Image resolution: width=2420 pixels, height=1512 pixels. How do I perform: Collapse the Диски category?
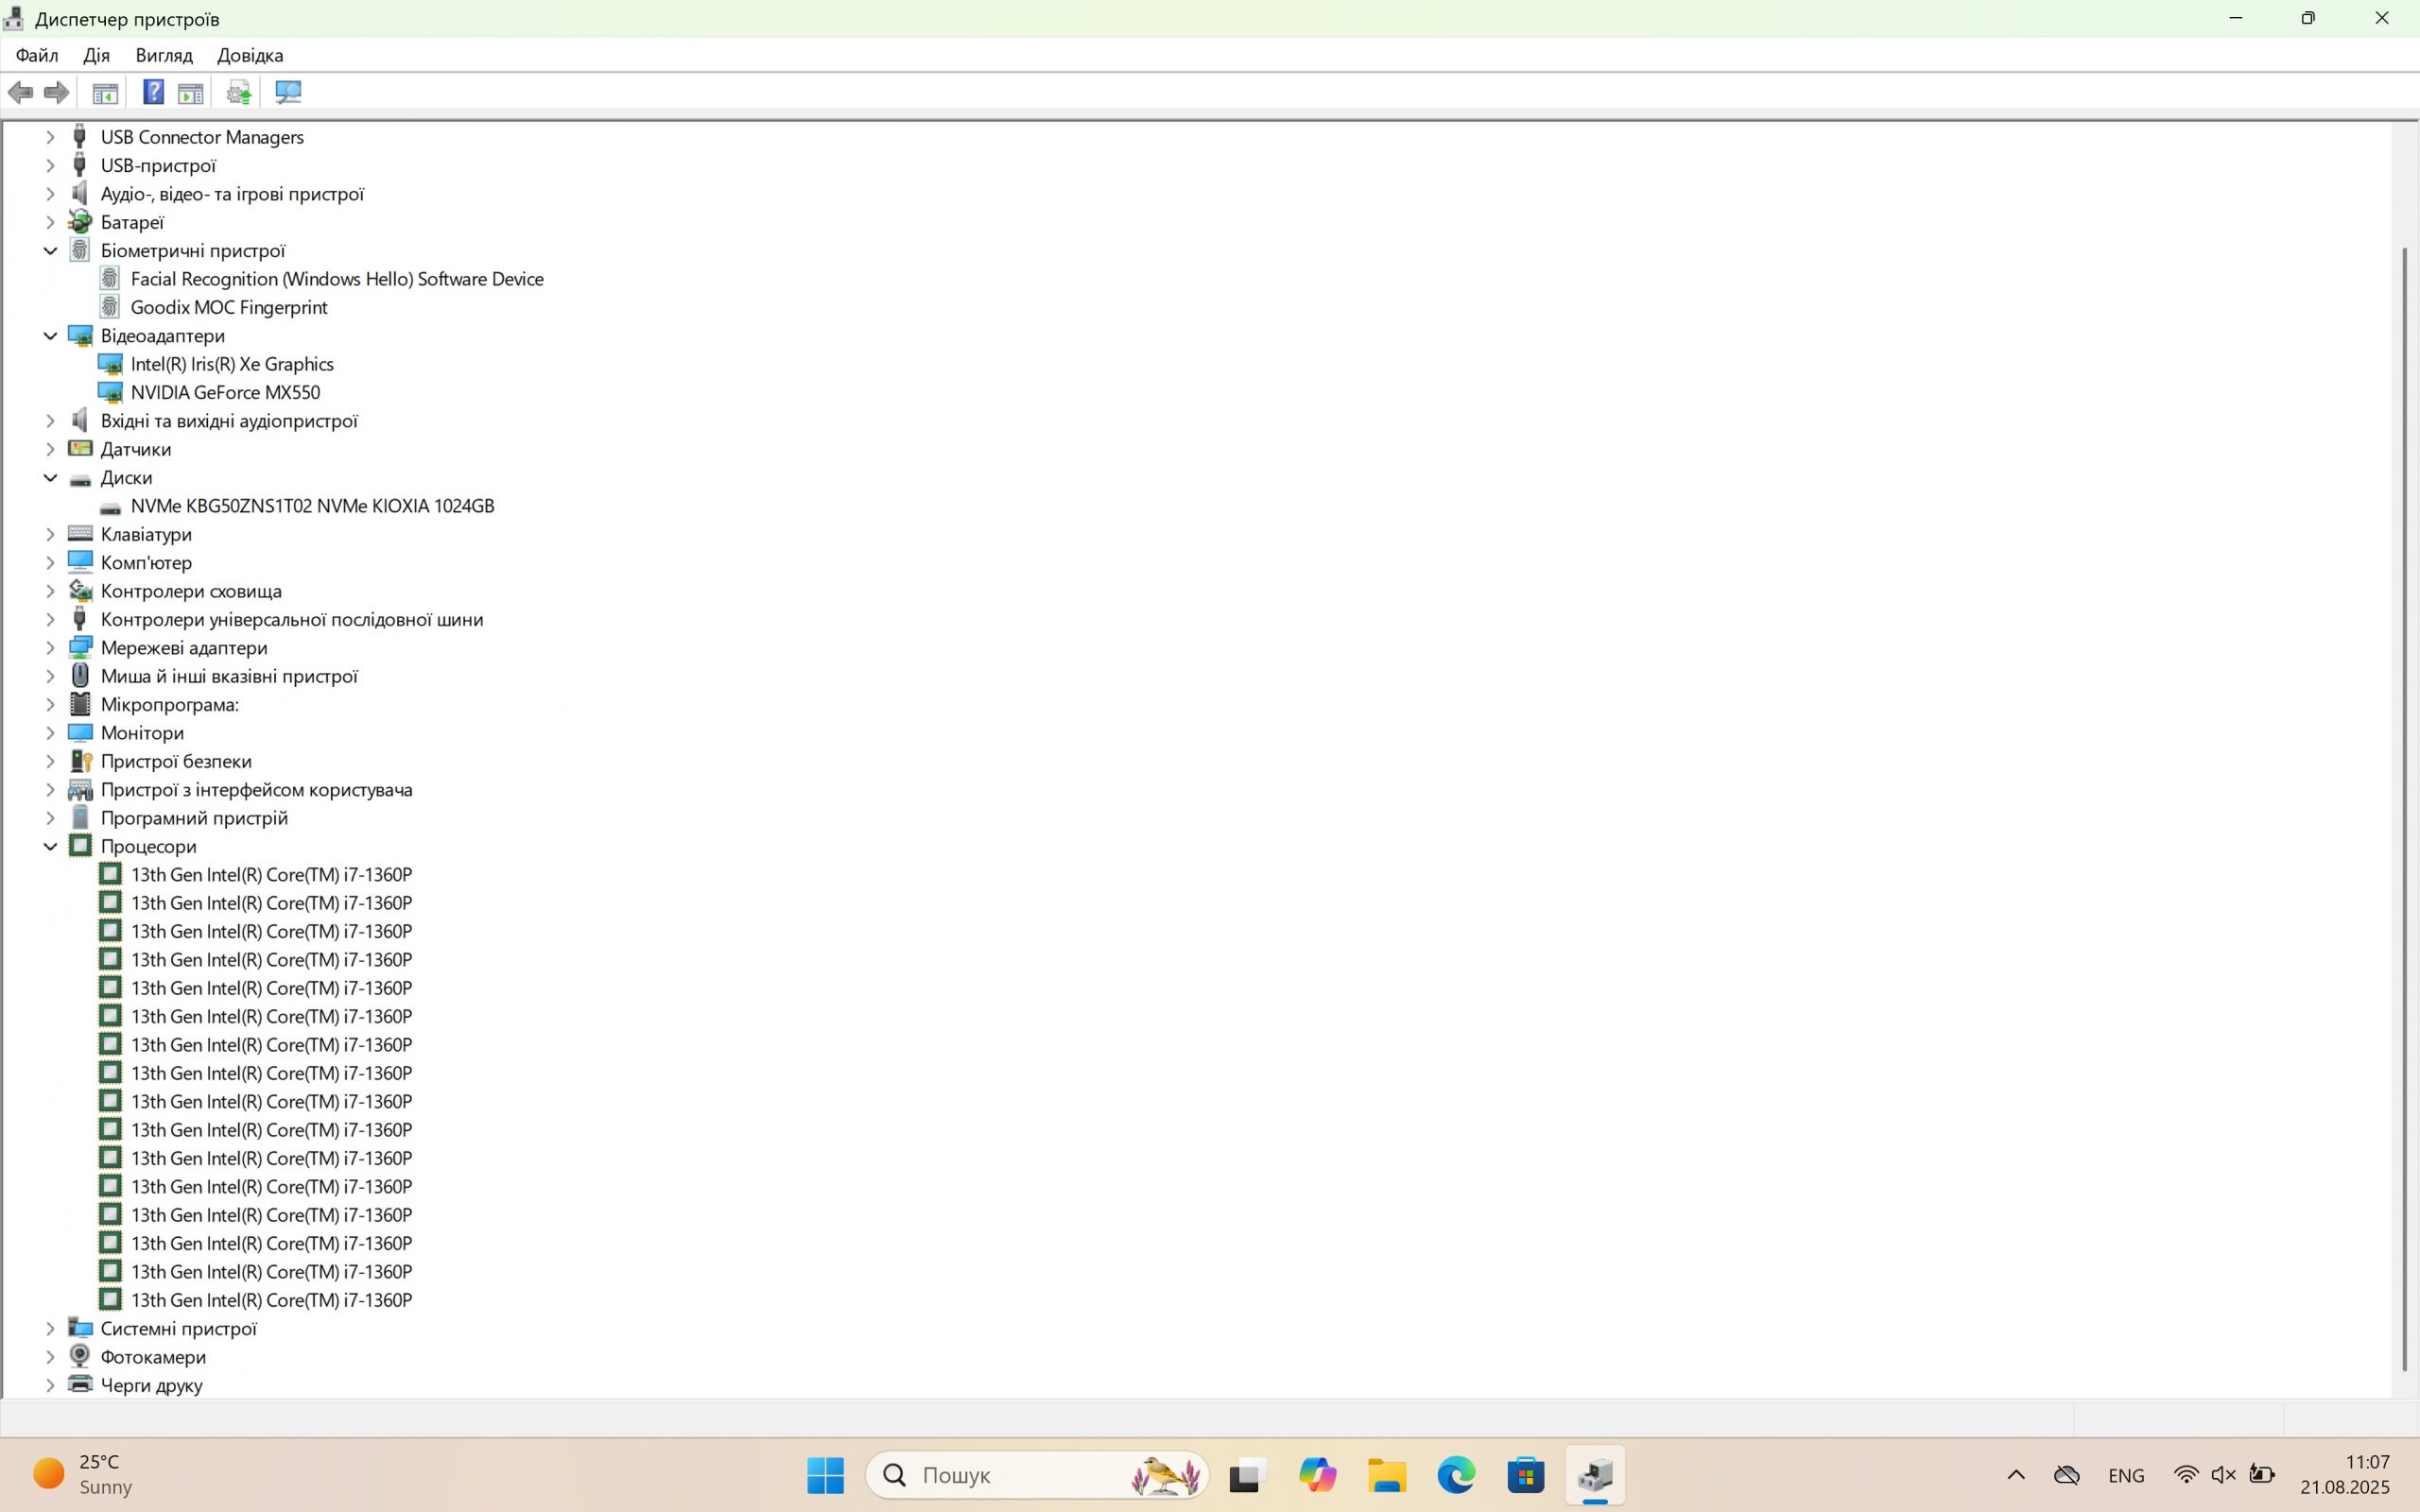coord(50,477)
